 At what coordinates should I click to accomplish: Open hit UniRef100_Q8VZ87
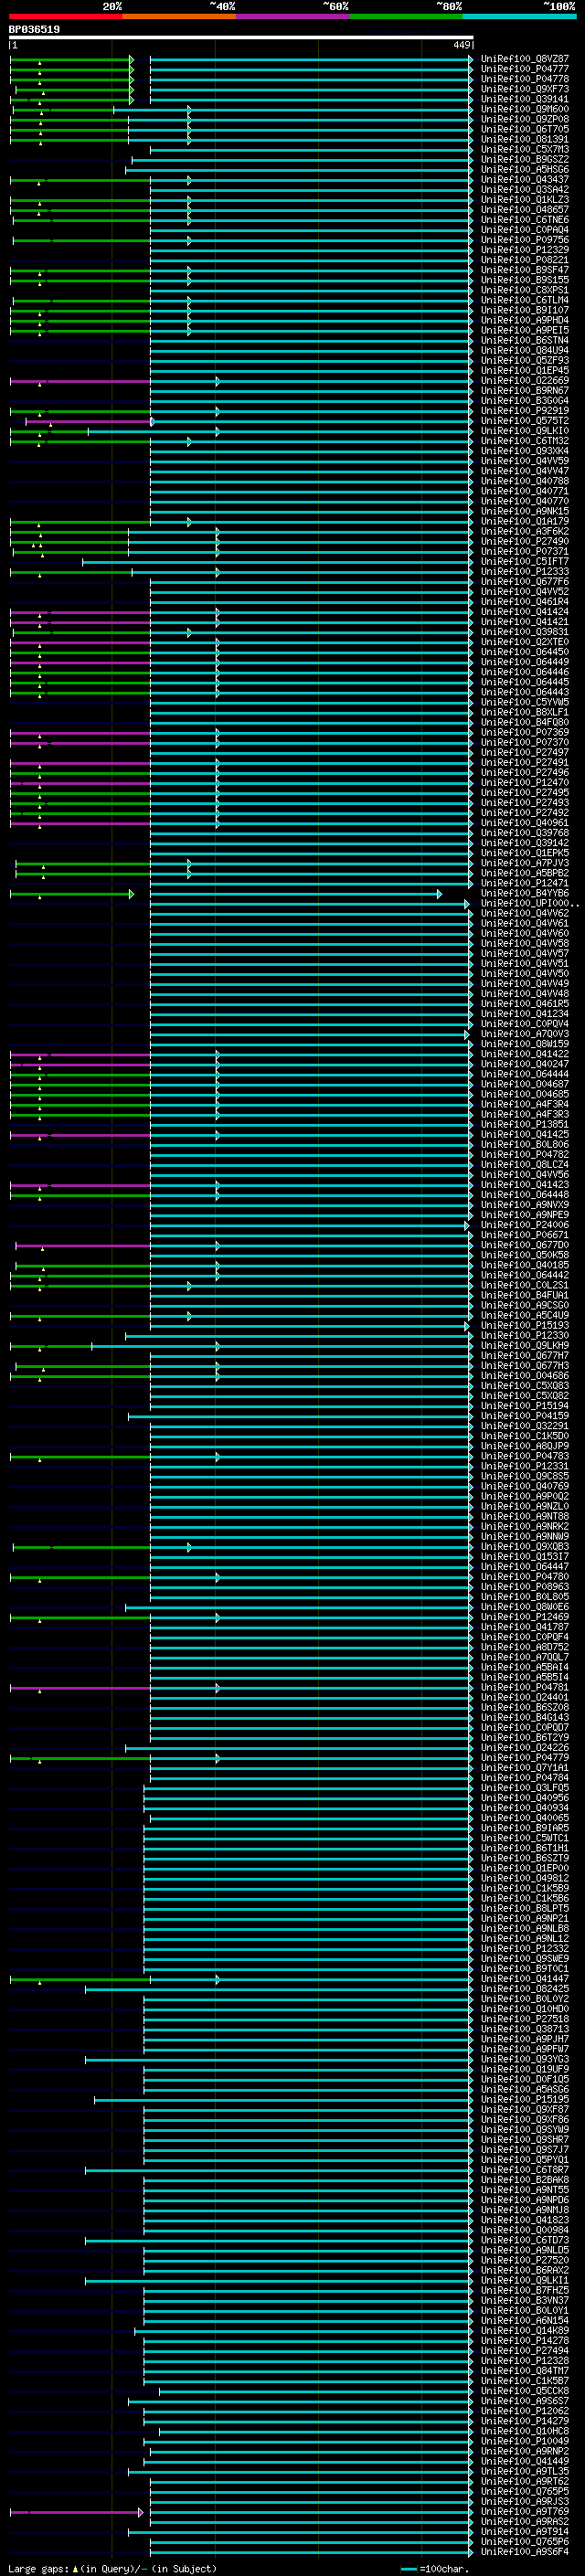pyautogui.click(x=525, y=59)
